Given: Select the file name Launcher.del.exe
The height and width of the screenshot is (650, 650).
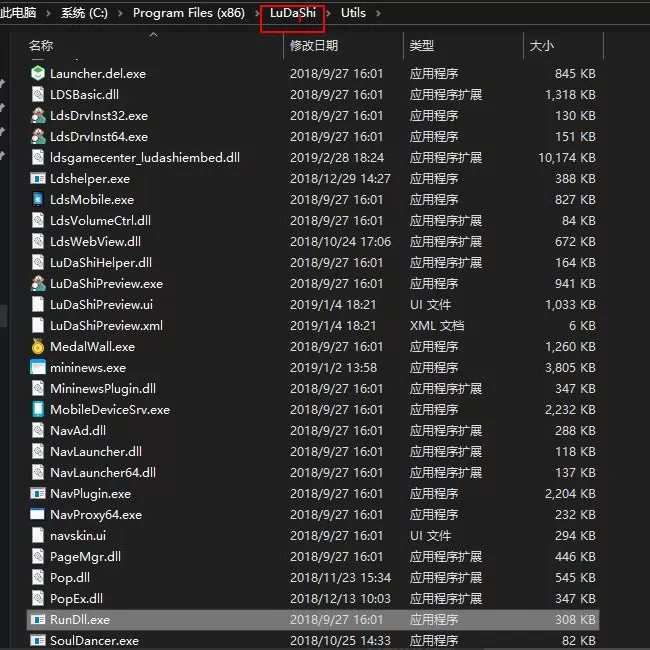Looking at the screenshot, I should 98,74.
